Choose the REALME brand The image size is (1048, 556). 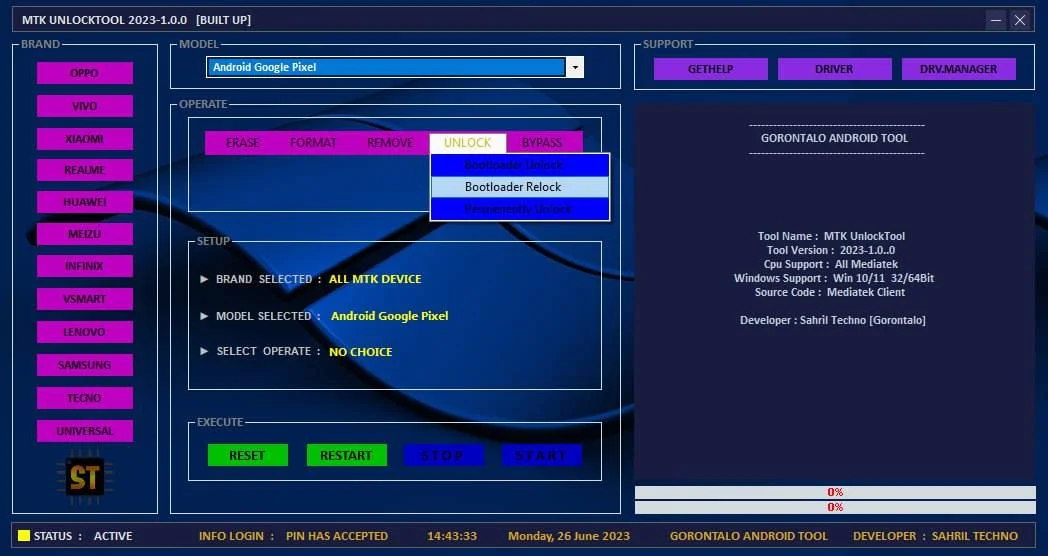tap(85, 170)
